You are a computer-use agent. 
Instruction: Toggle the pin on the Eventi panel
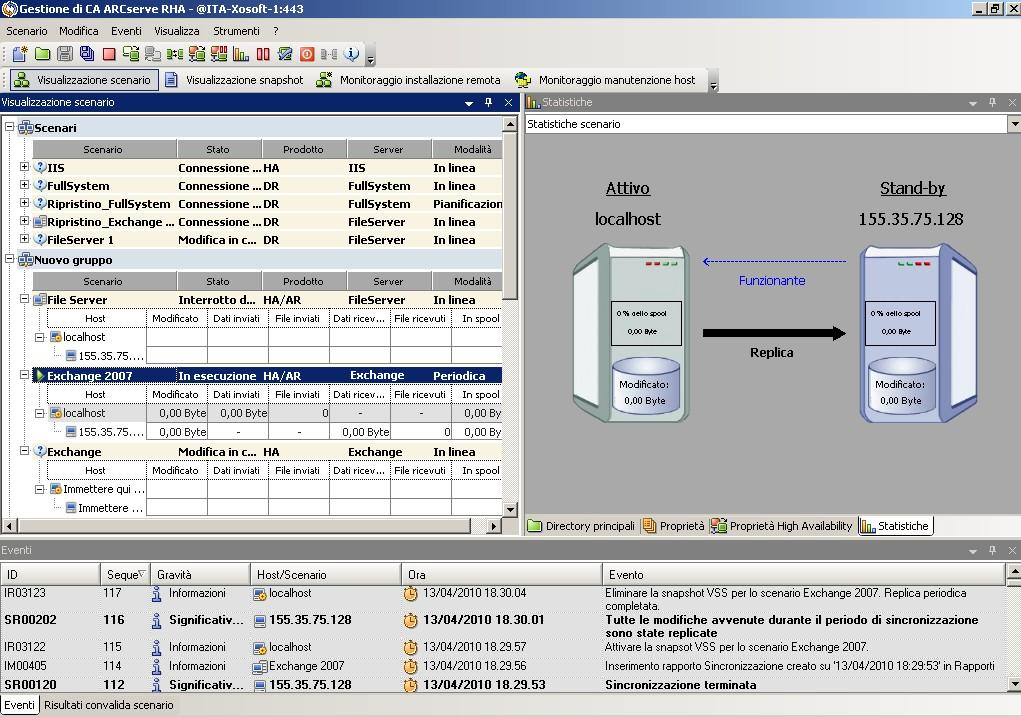992,550
